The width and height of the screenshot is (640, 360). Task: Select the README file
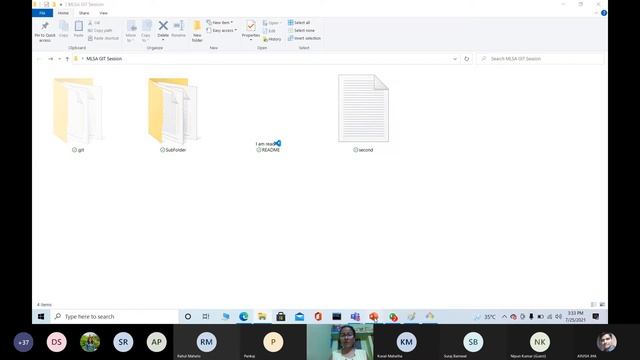click(x=268, y=147)
